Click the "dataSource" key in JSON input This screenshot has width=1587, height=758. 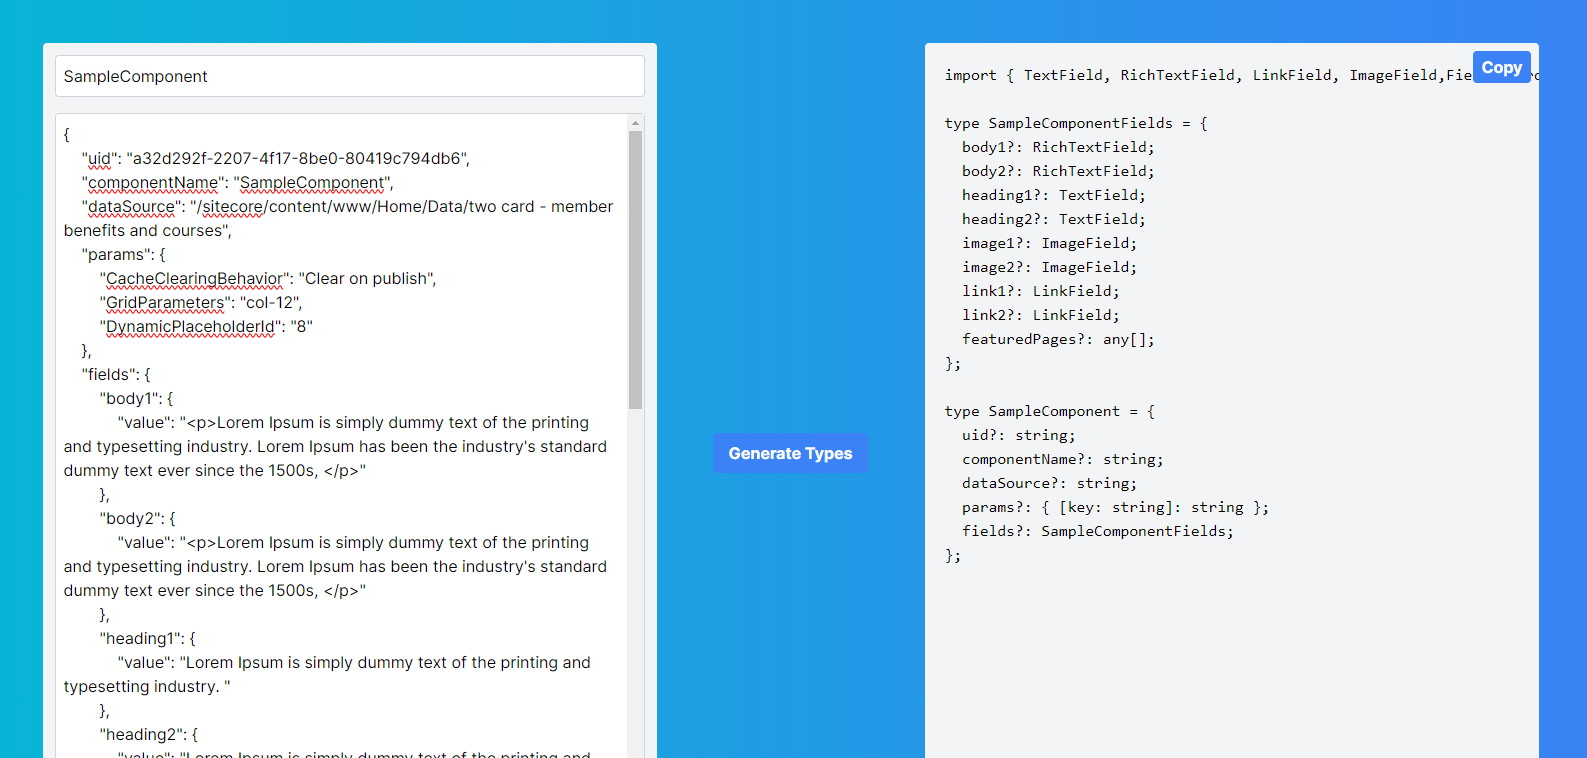coord(132,206)
